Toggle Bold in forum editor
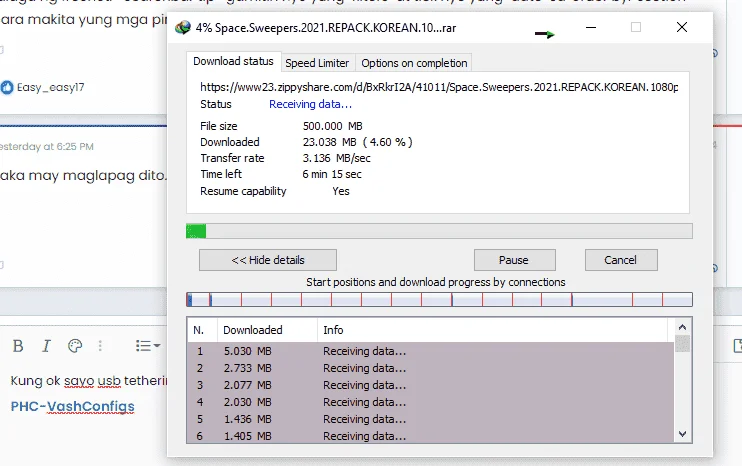The height and width of the screenshot is (466, 742). 18,346
